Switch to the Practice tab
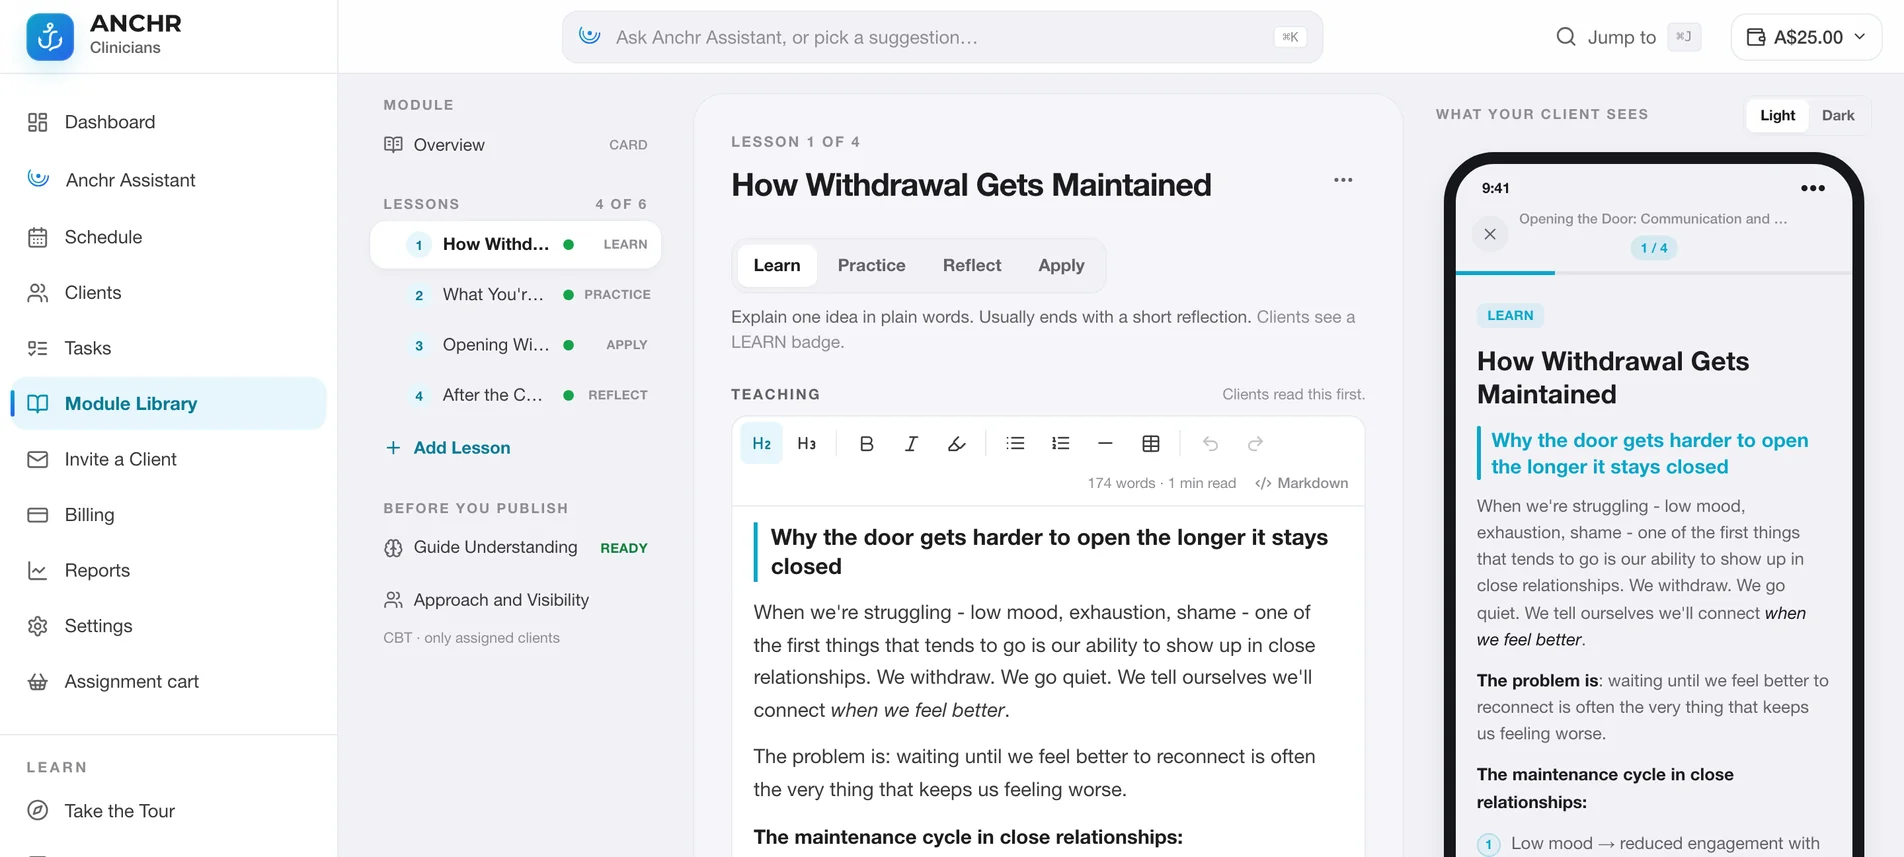Viewport: 1904px width, 857px height. [871, 265]
